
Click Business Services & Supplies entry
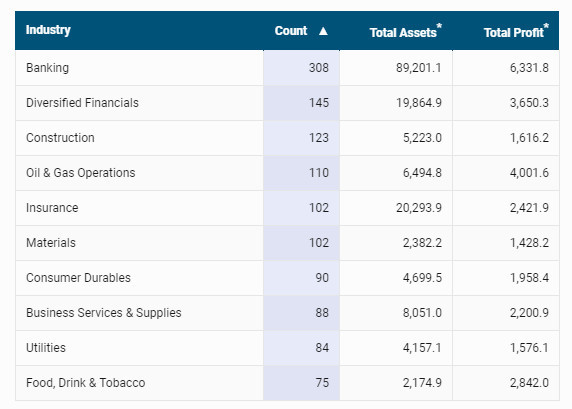pyautogui.click(x=104, y=313)
